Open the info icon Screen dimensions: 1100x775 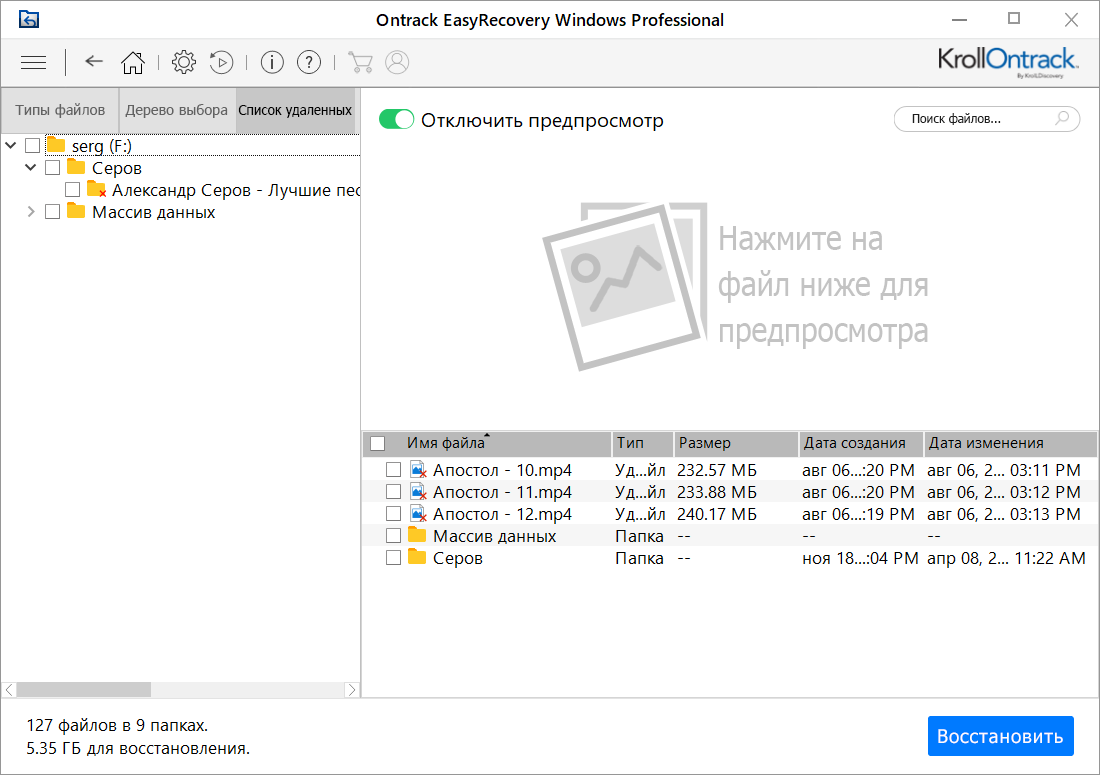coord(272,62)
